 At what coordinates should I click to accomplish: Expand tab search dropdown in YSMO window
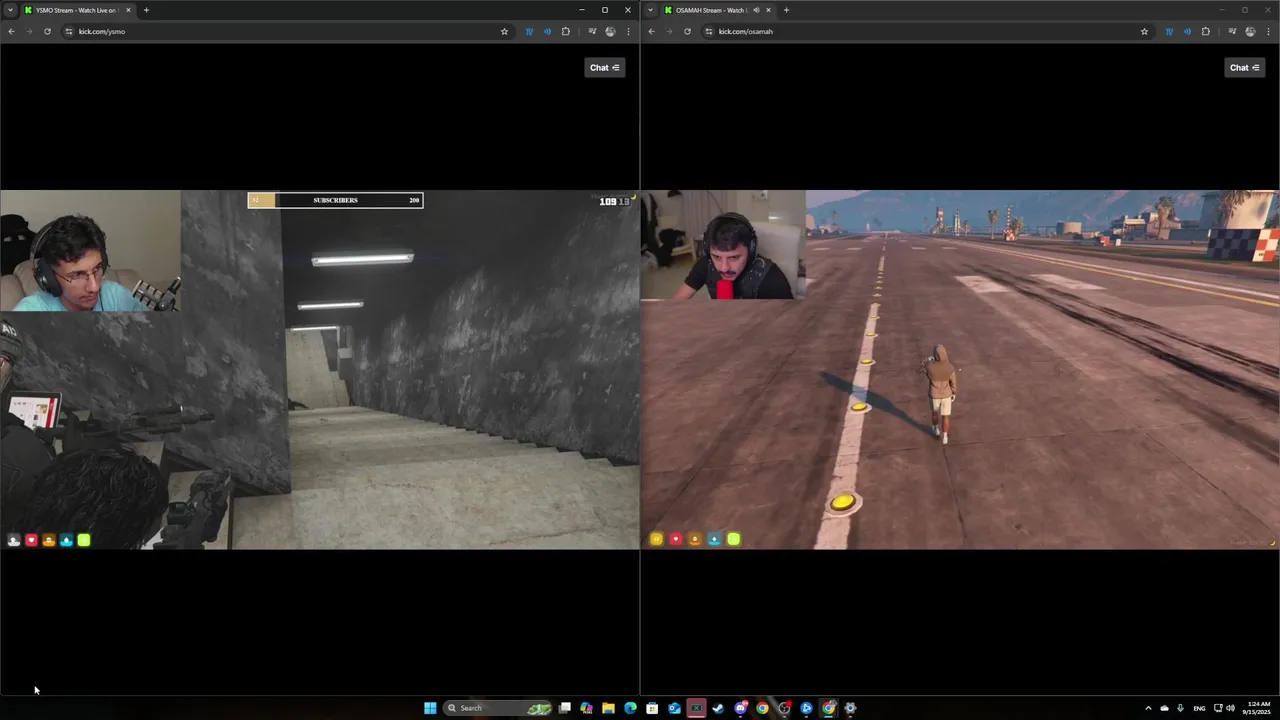(11, 10)
